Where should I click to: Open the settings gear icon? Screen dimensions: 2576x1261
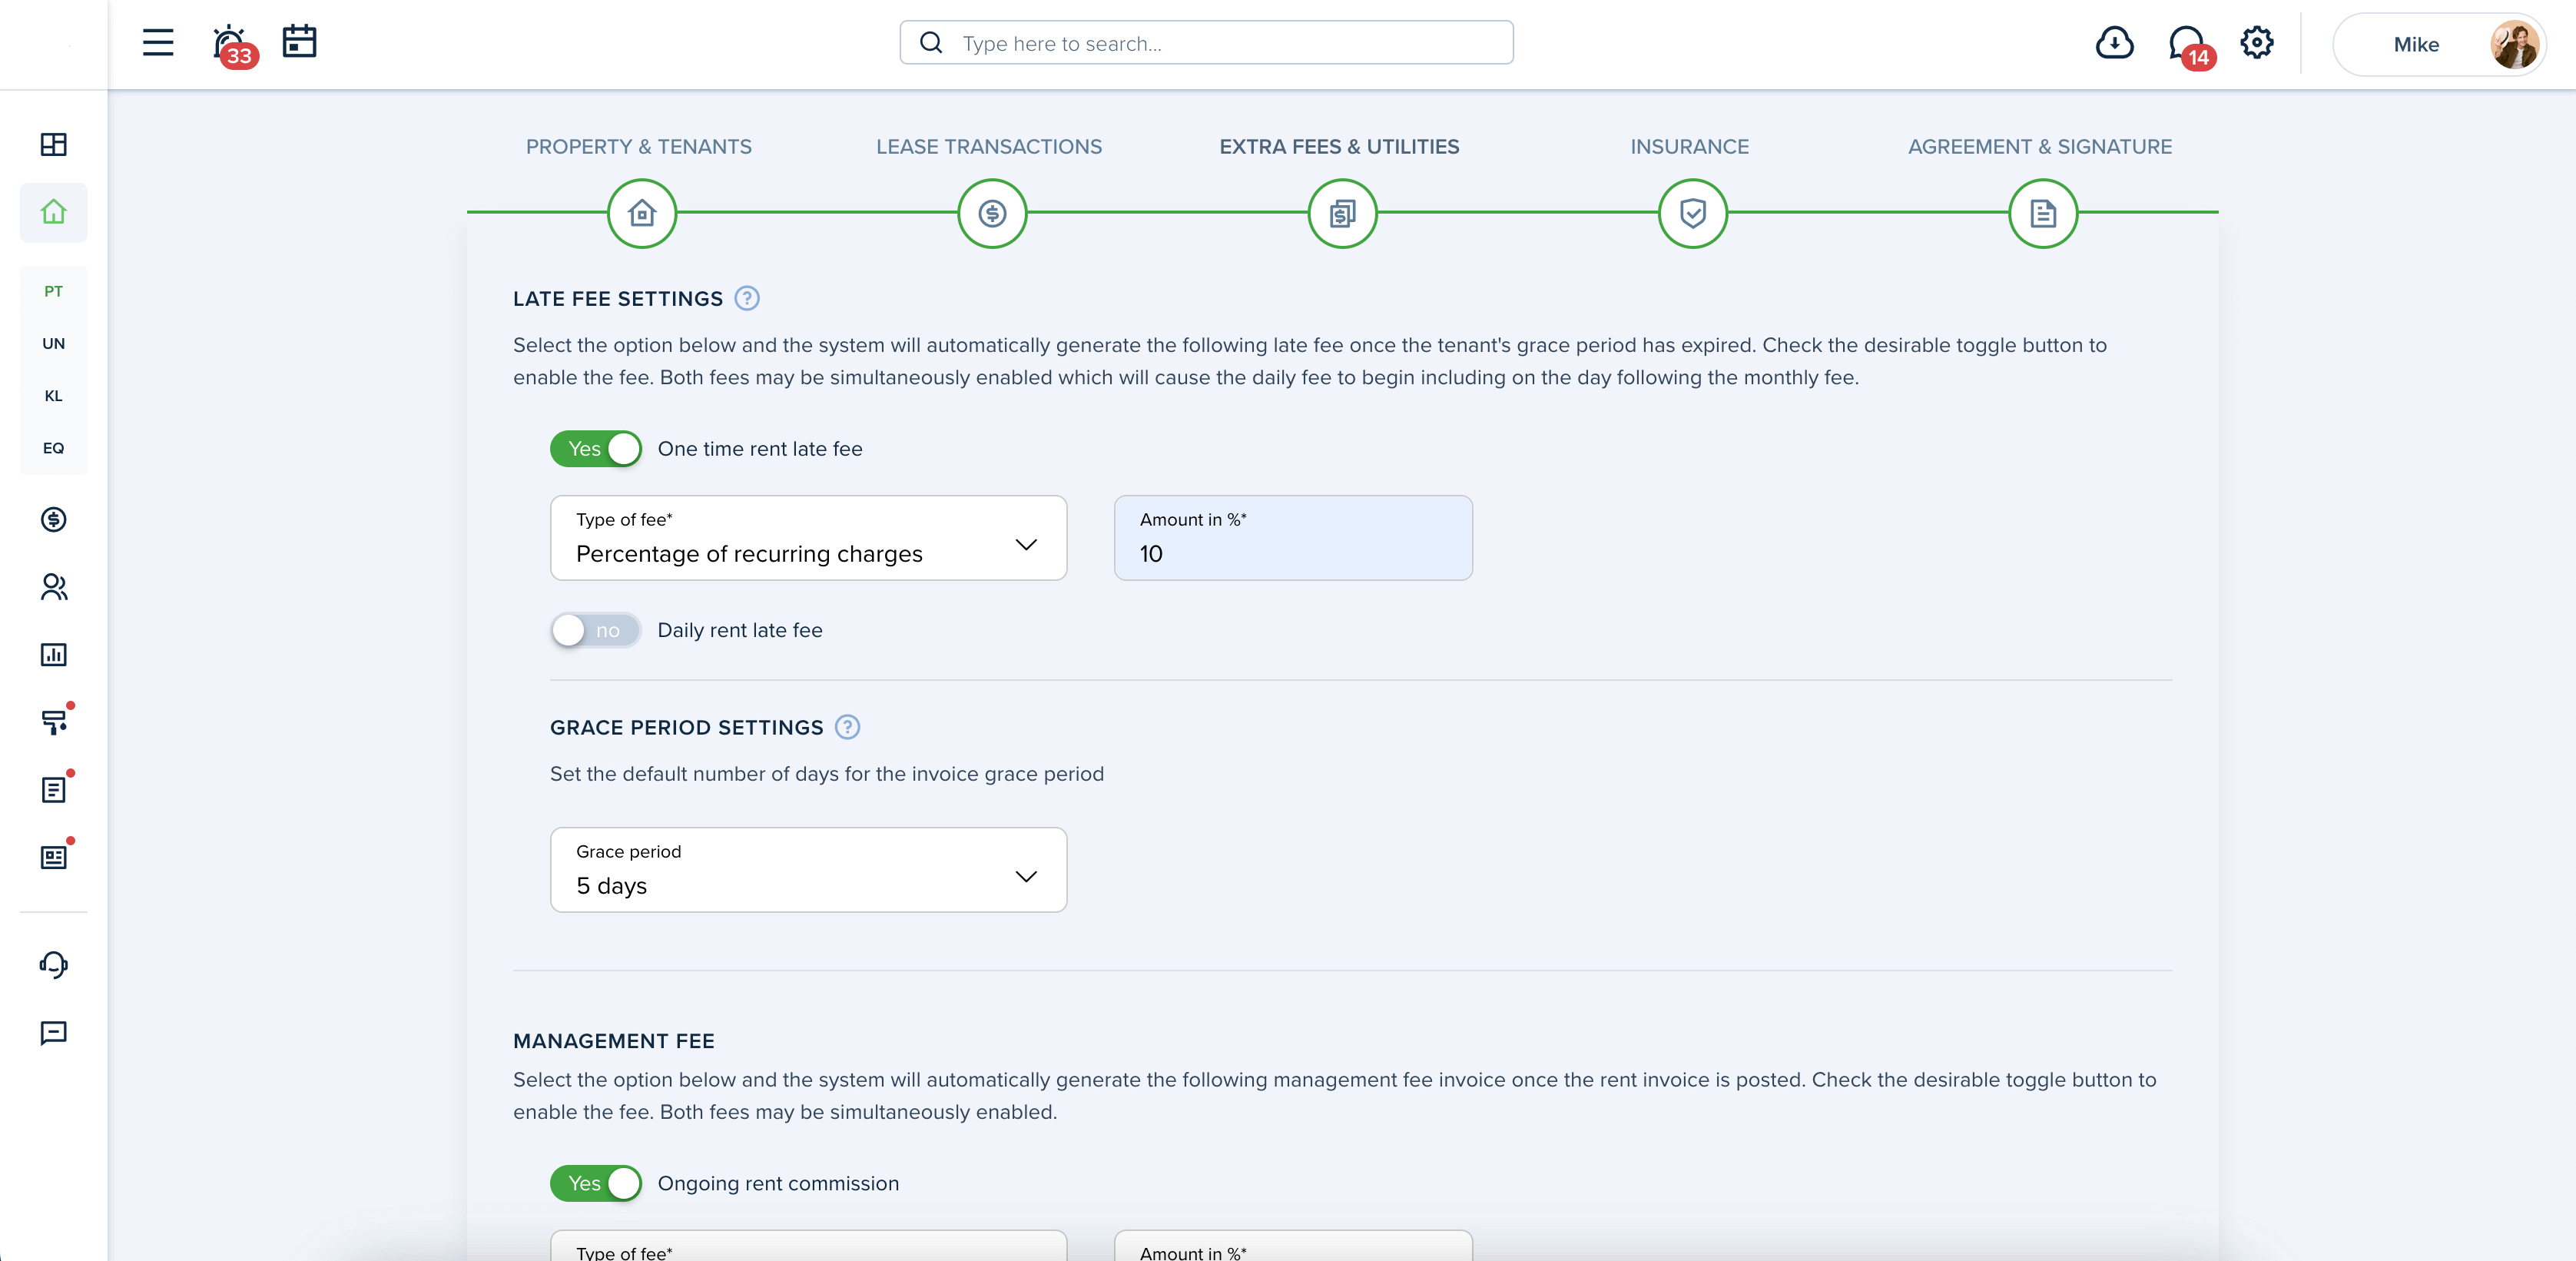2257,42
